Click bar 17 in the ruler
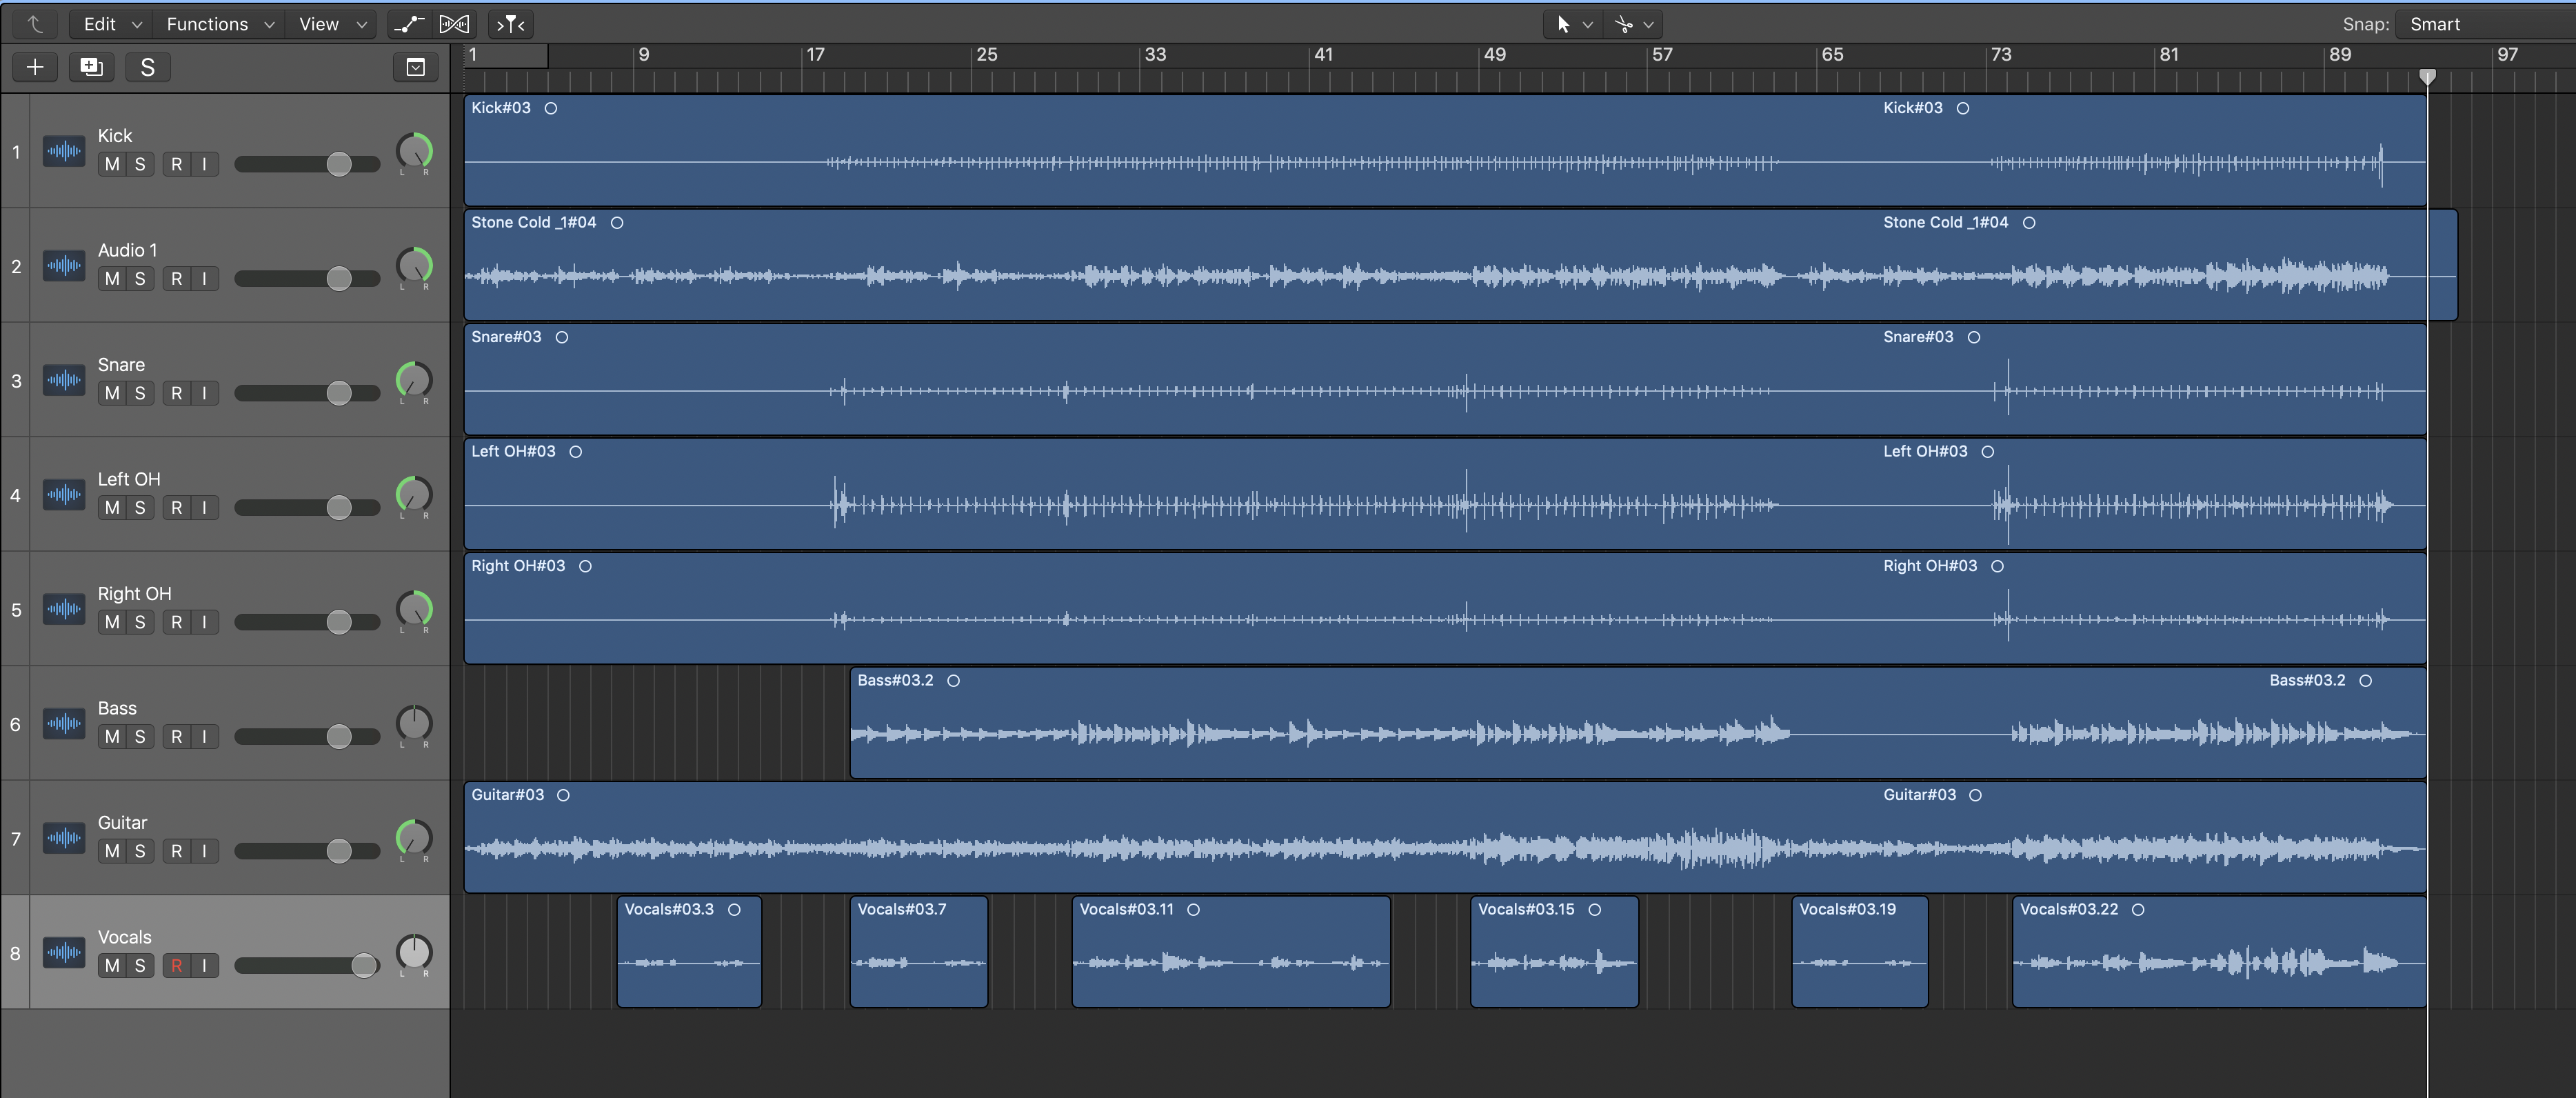 [815, 55]
